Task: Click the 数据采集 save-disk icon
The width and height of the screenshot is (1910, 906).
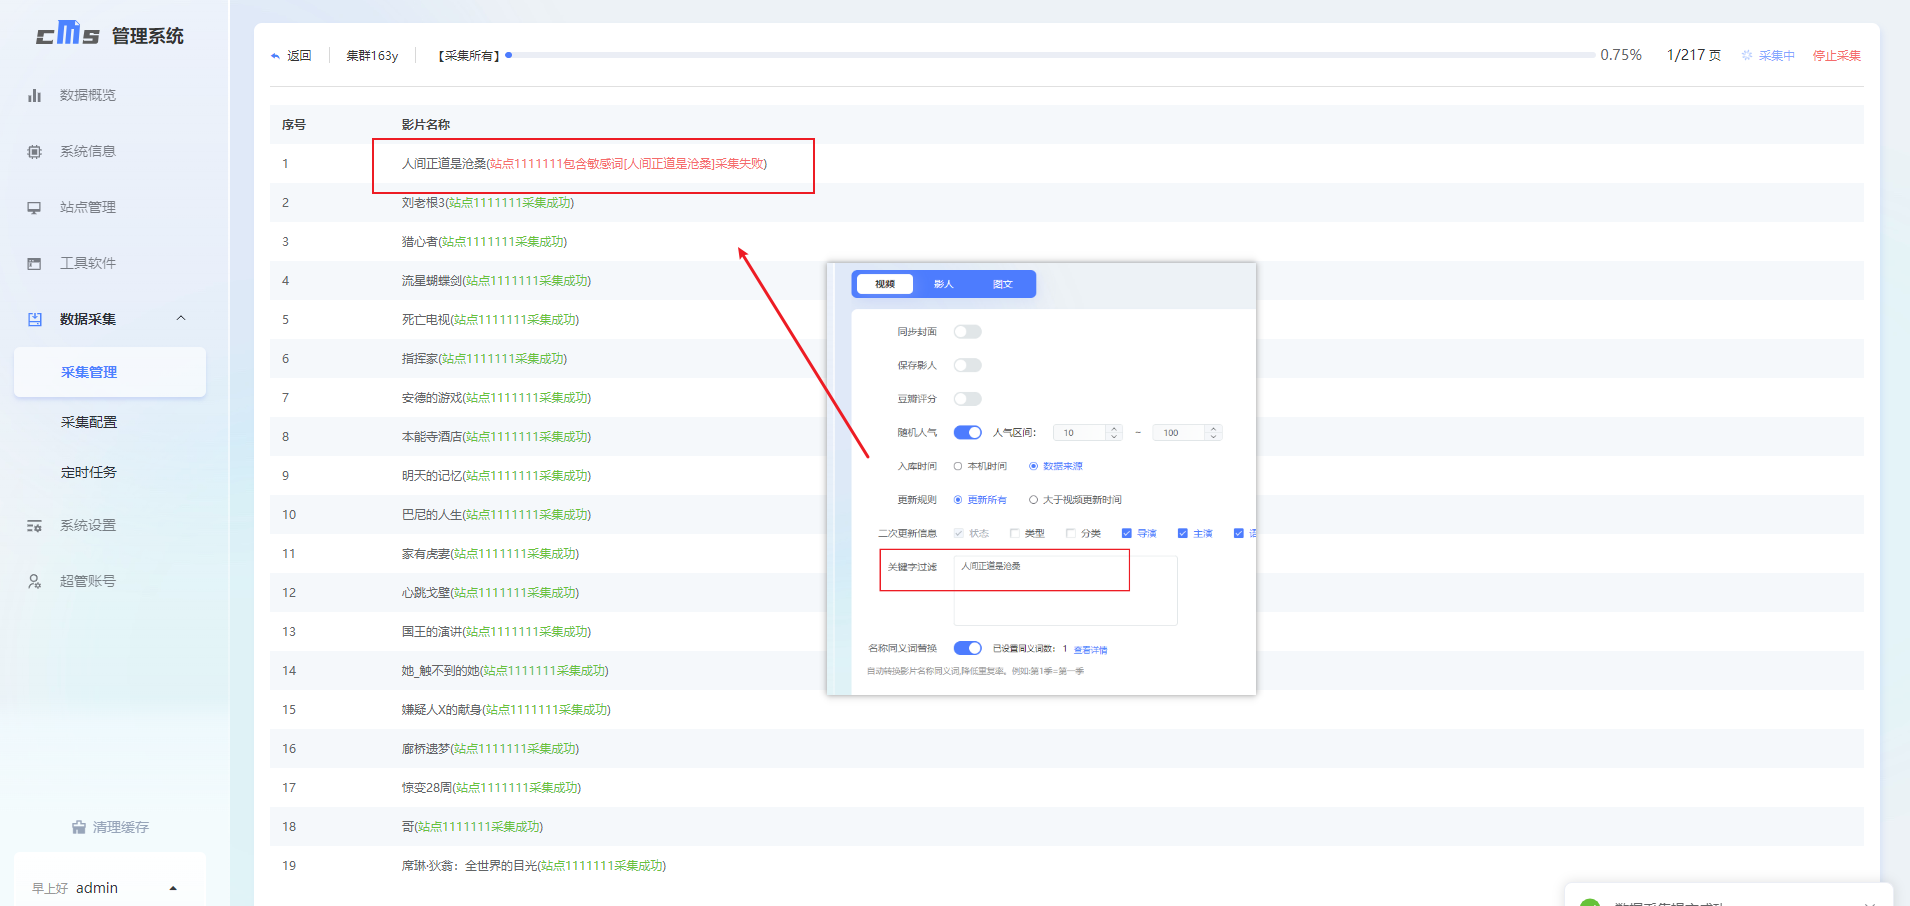Action: (x=35, y=319)
